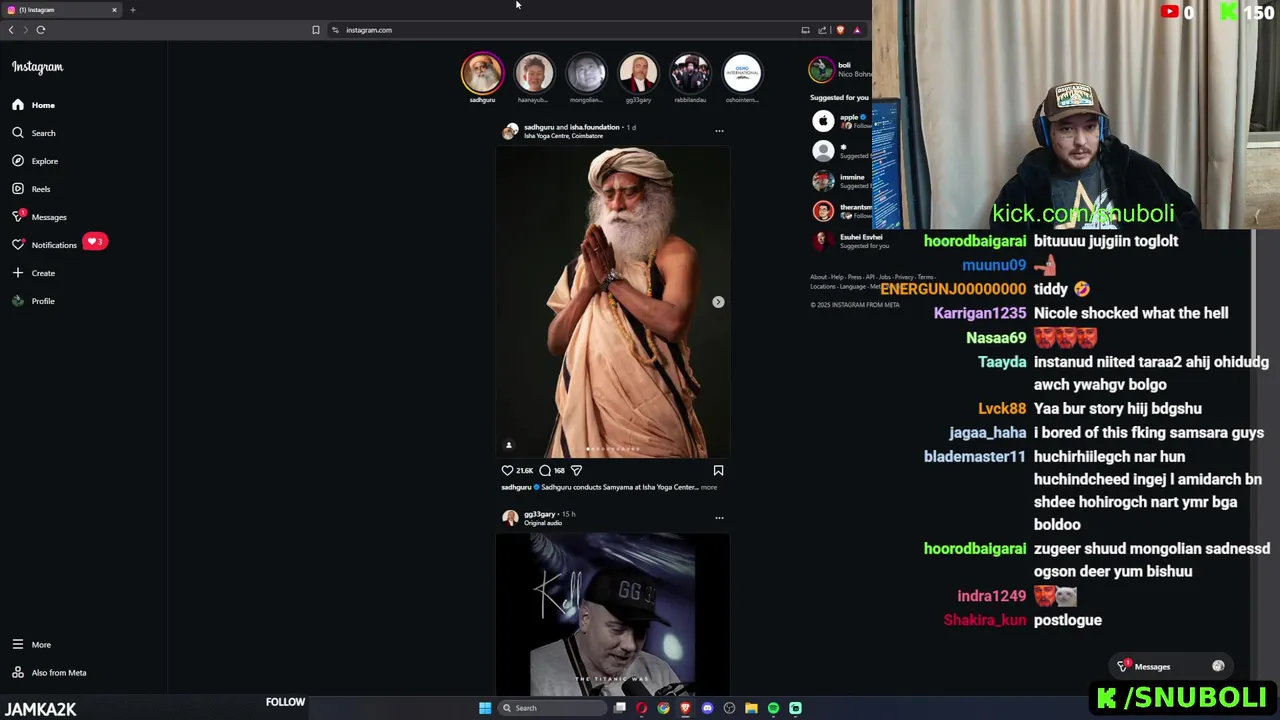Open Discord from the taskbar

point(707,708)
